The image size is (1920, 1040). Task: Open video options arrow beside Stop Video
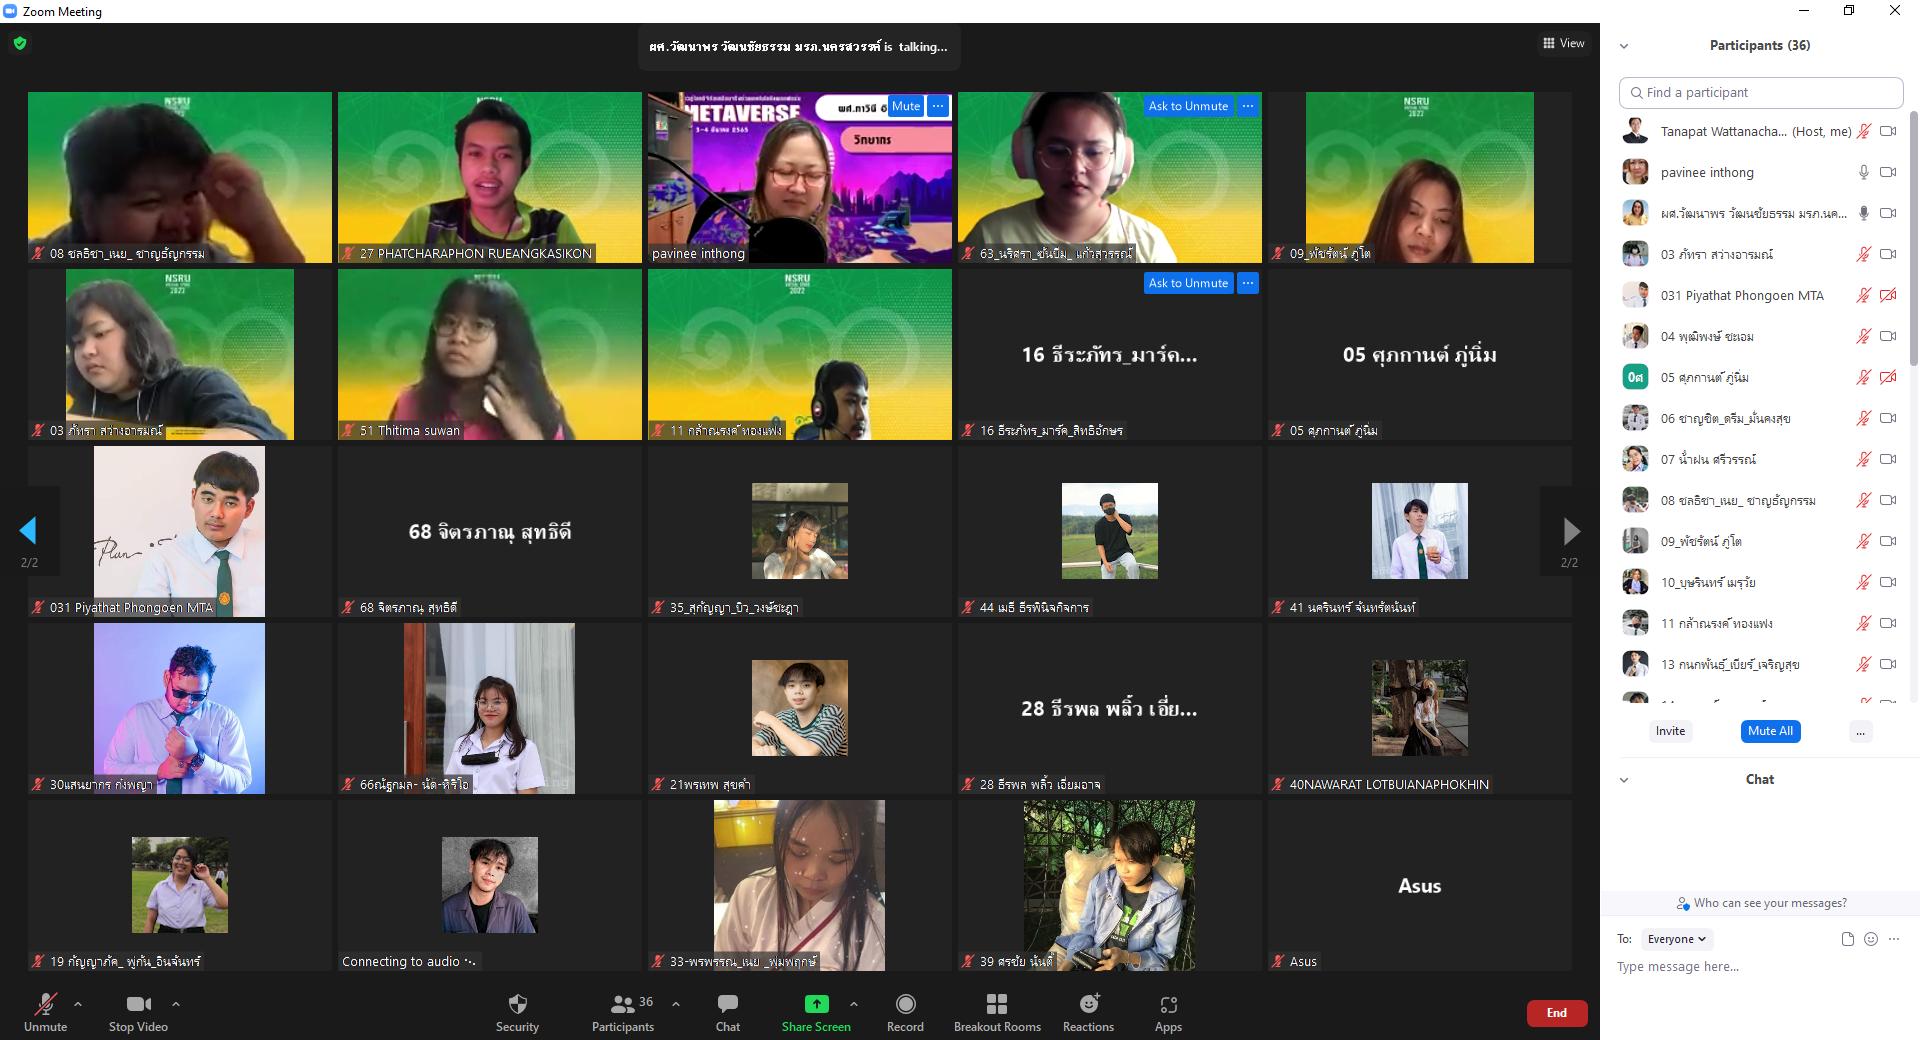(176, 1004)
